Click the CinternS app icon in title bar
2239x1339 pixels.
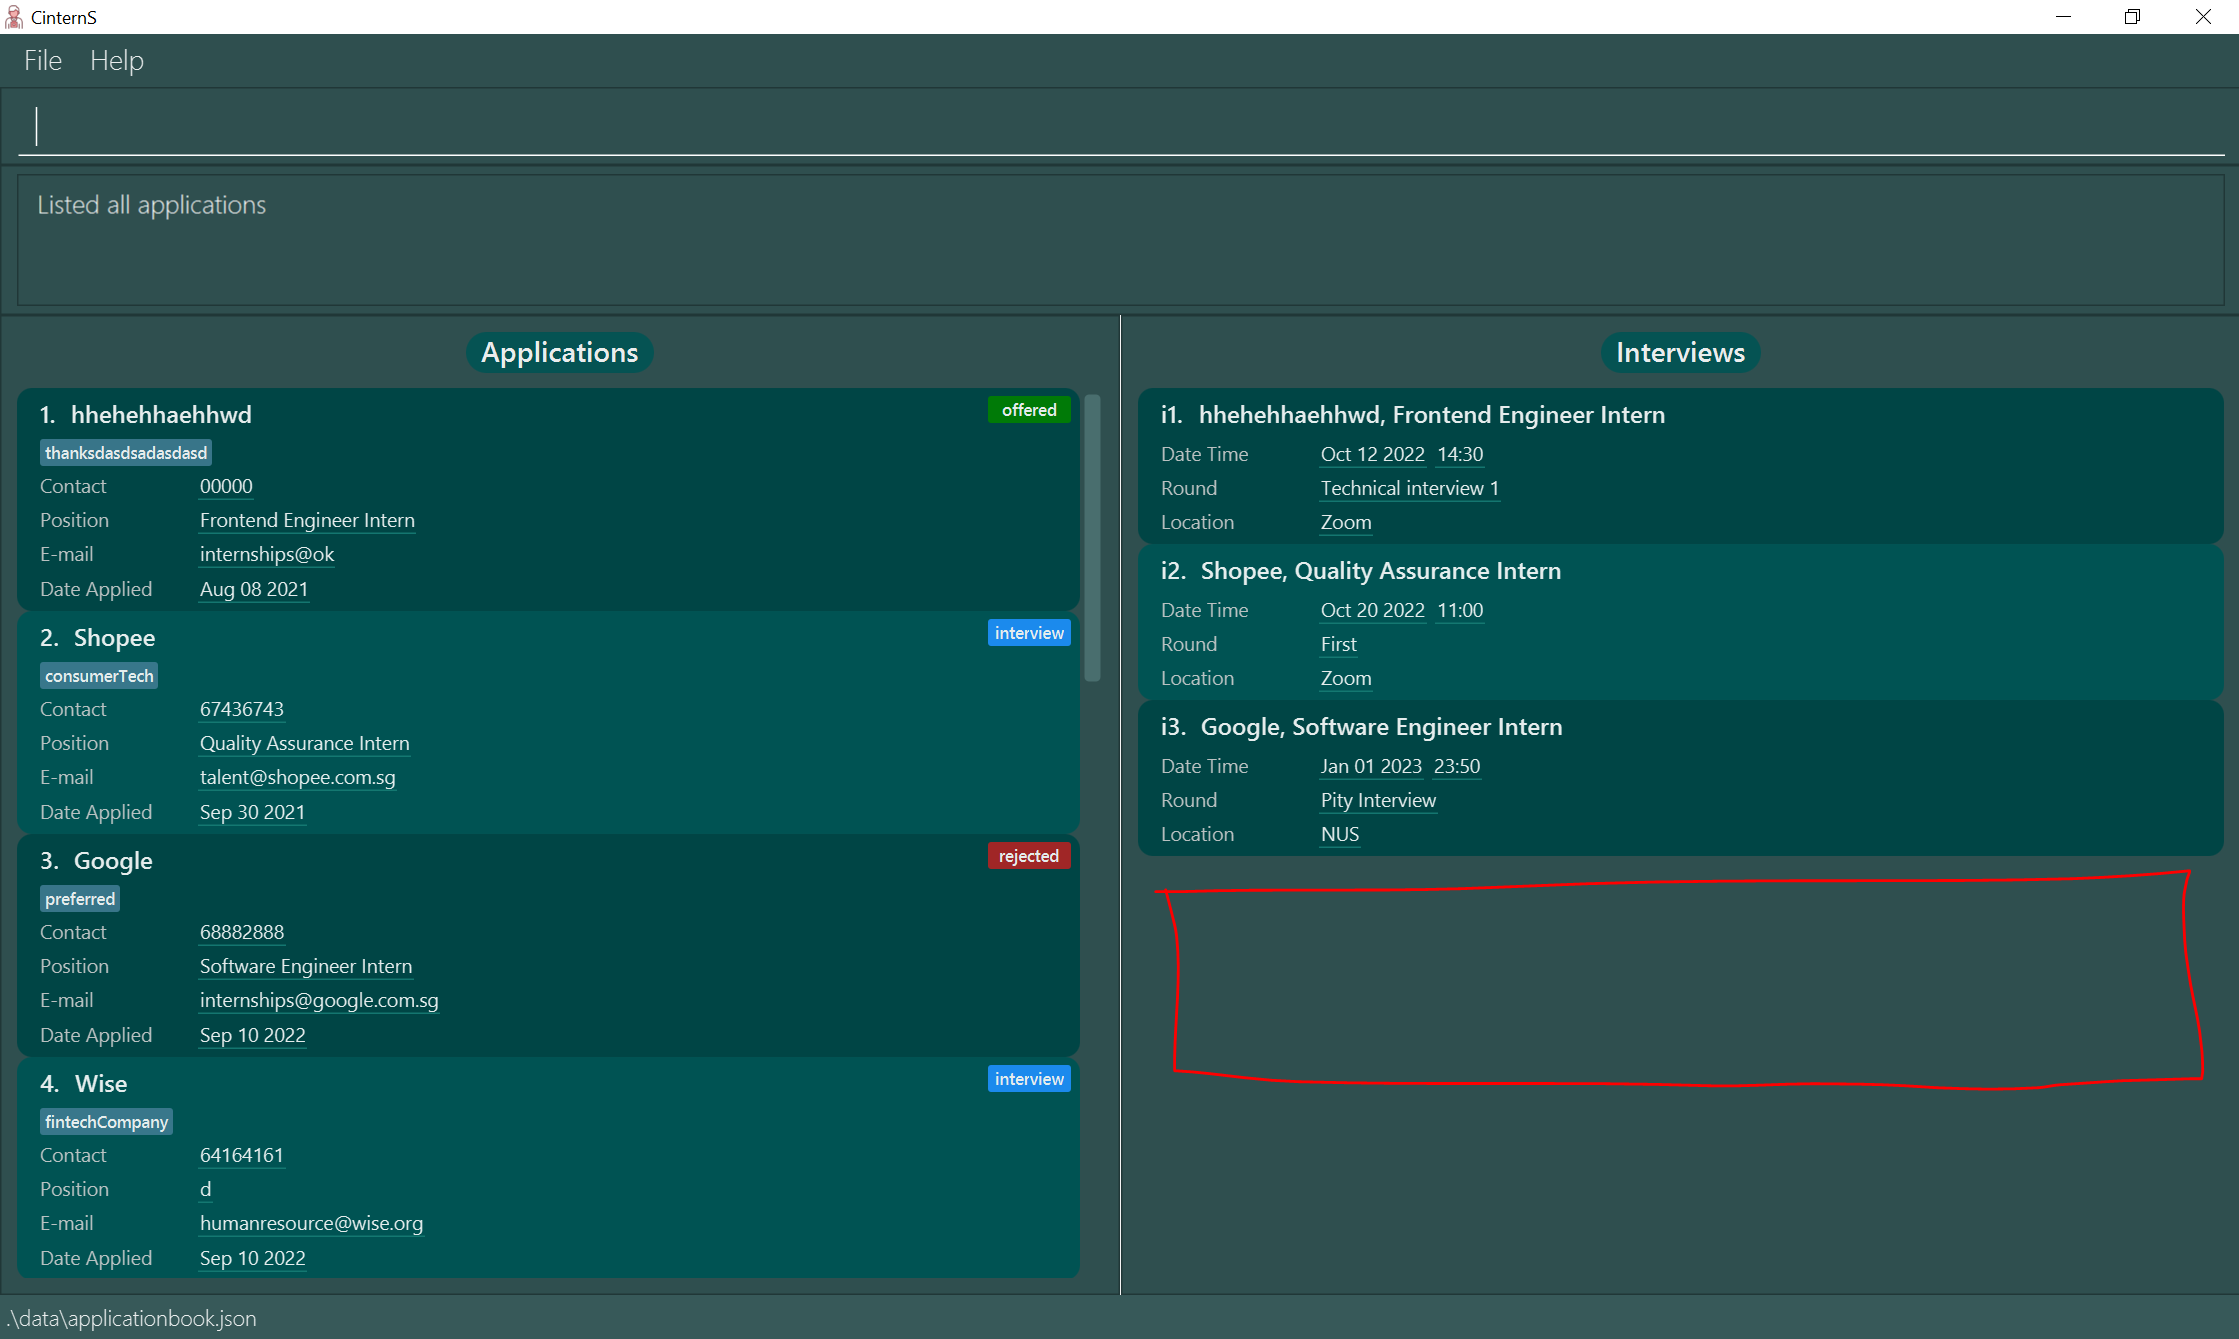click(x=14, y=17)
